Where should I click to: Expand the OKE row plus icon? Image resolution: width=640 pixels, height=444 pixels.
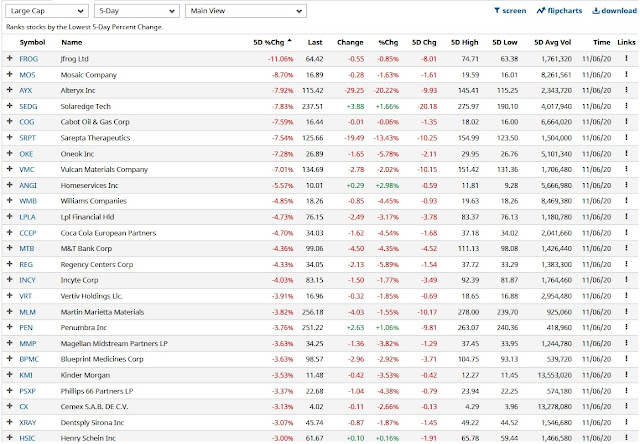click(x=10, y=153)
